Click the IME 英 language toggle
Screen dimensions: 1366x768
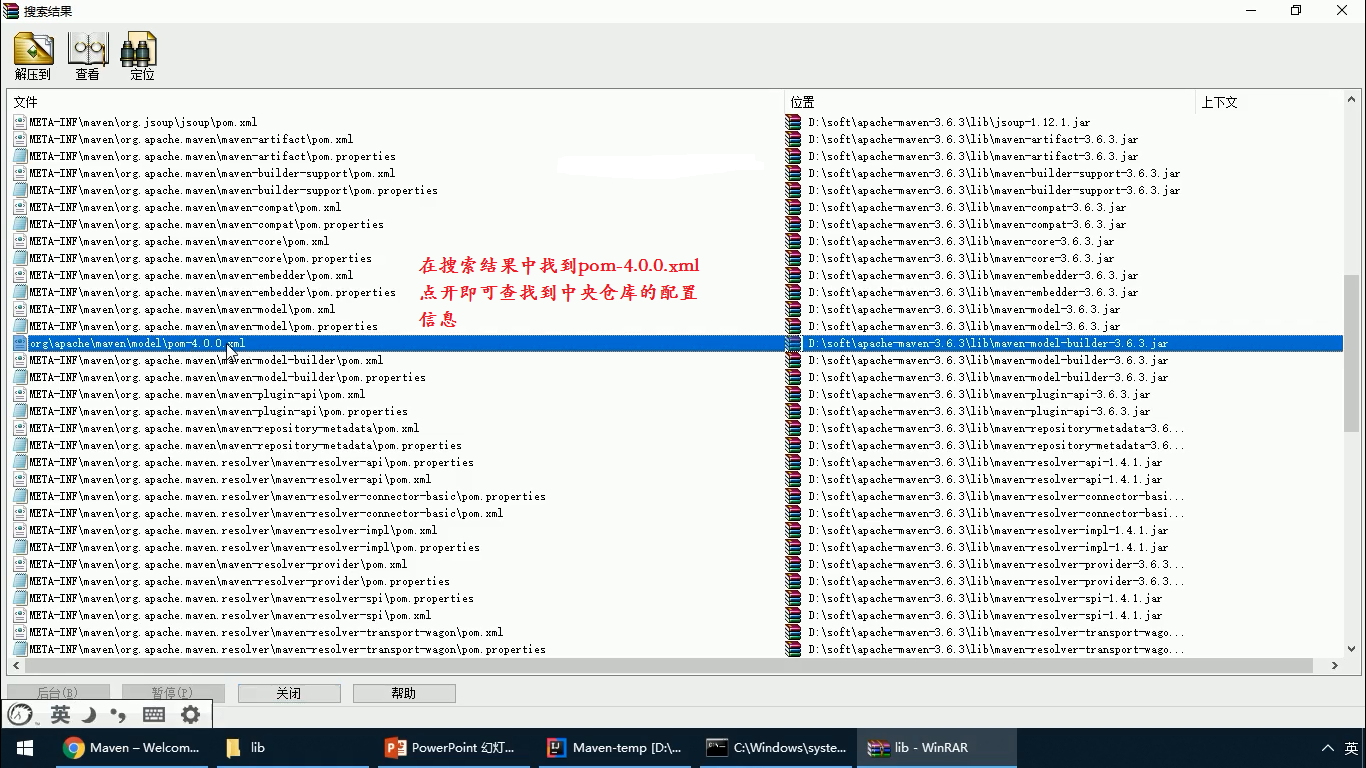pyautogui.click(x=60, y=714)
